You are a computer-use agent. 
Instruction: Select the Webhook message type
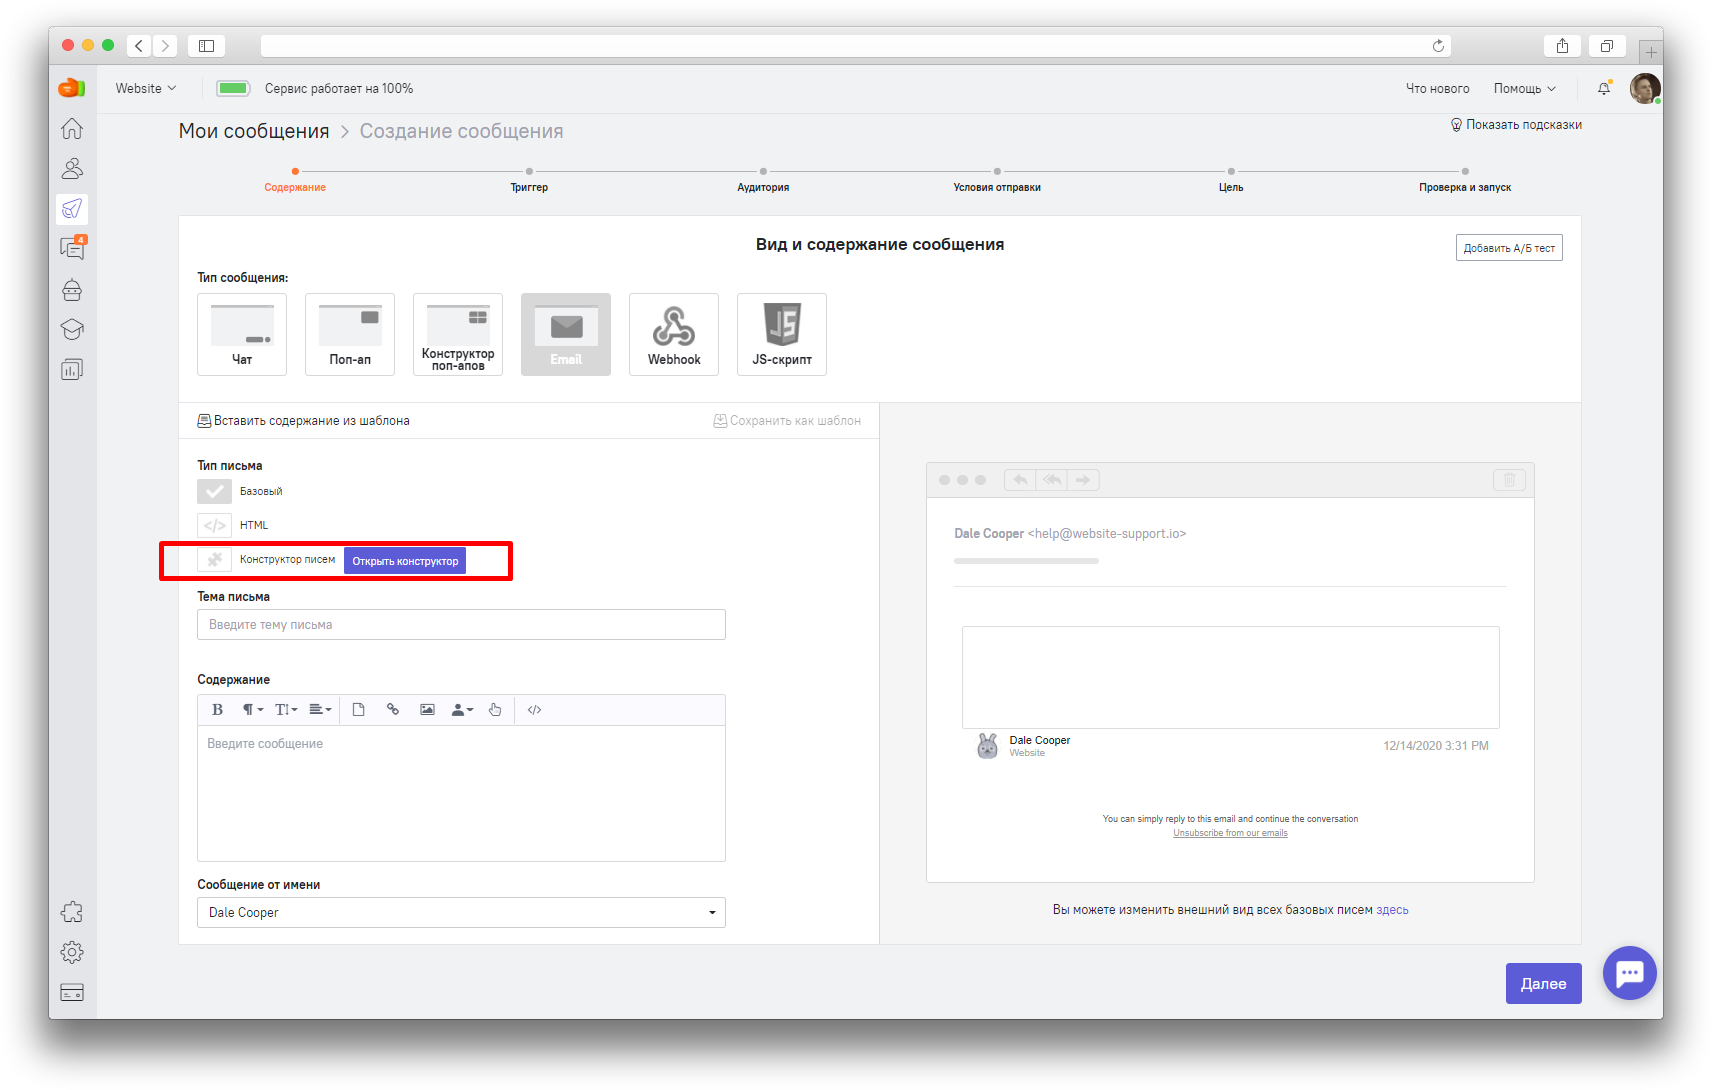click(x=674, y=334)
